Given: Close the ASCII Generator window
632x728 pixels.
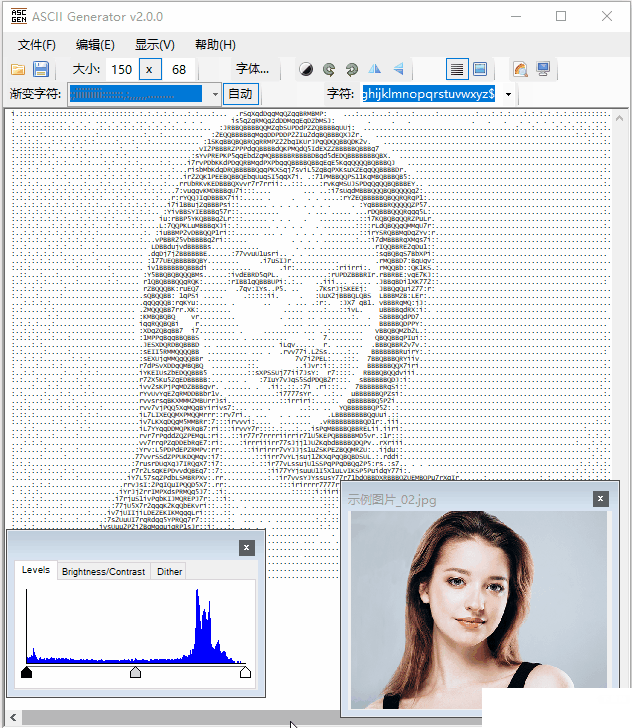Looking at the screenshot, I should coord(606,16).
